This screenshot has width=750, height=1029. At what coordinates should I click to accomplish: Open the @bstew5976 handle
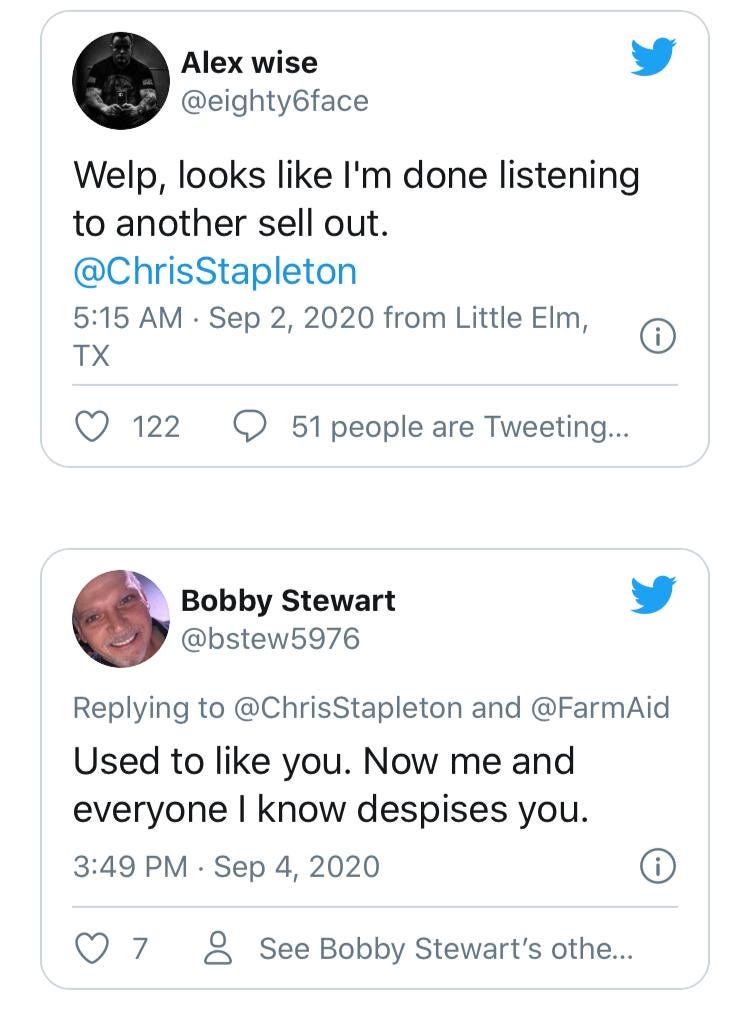coord(270,638)
